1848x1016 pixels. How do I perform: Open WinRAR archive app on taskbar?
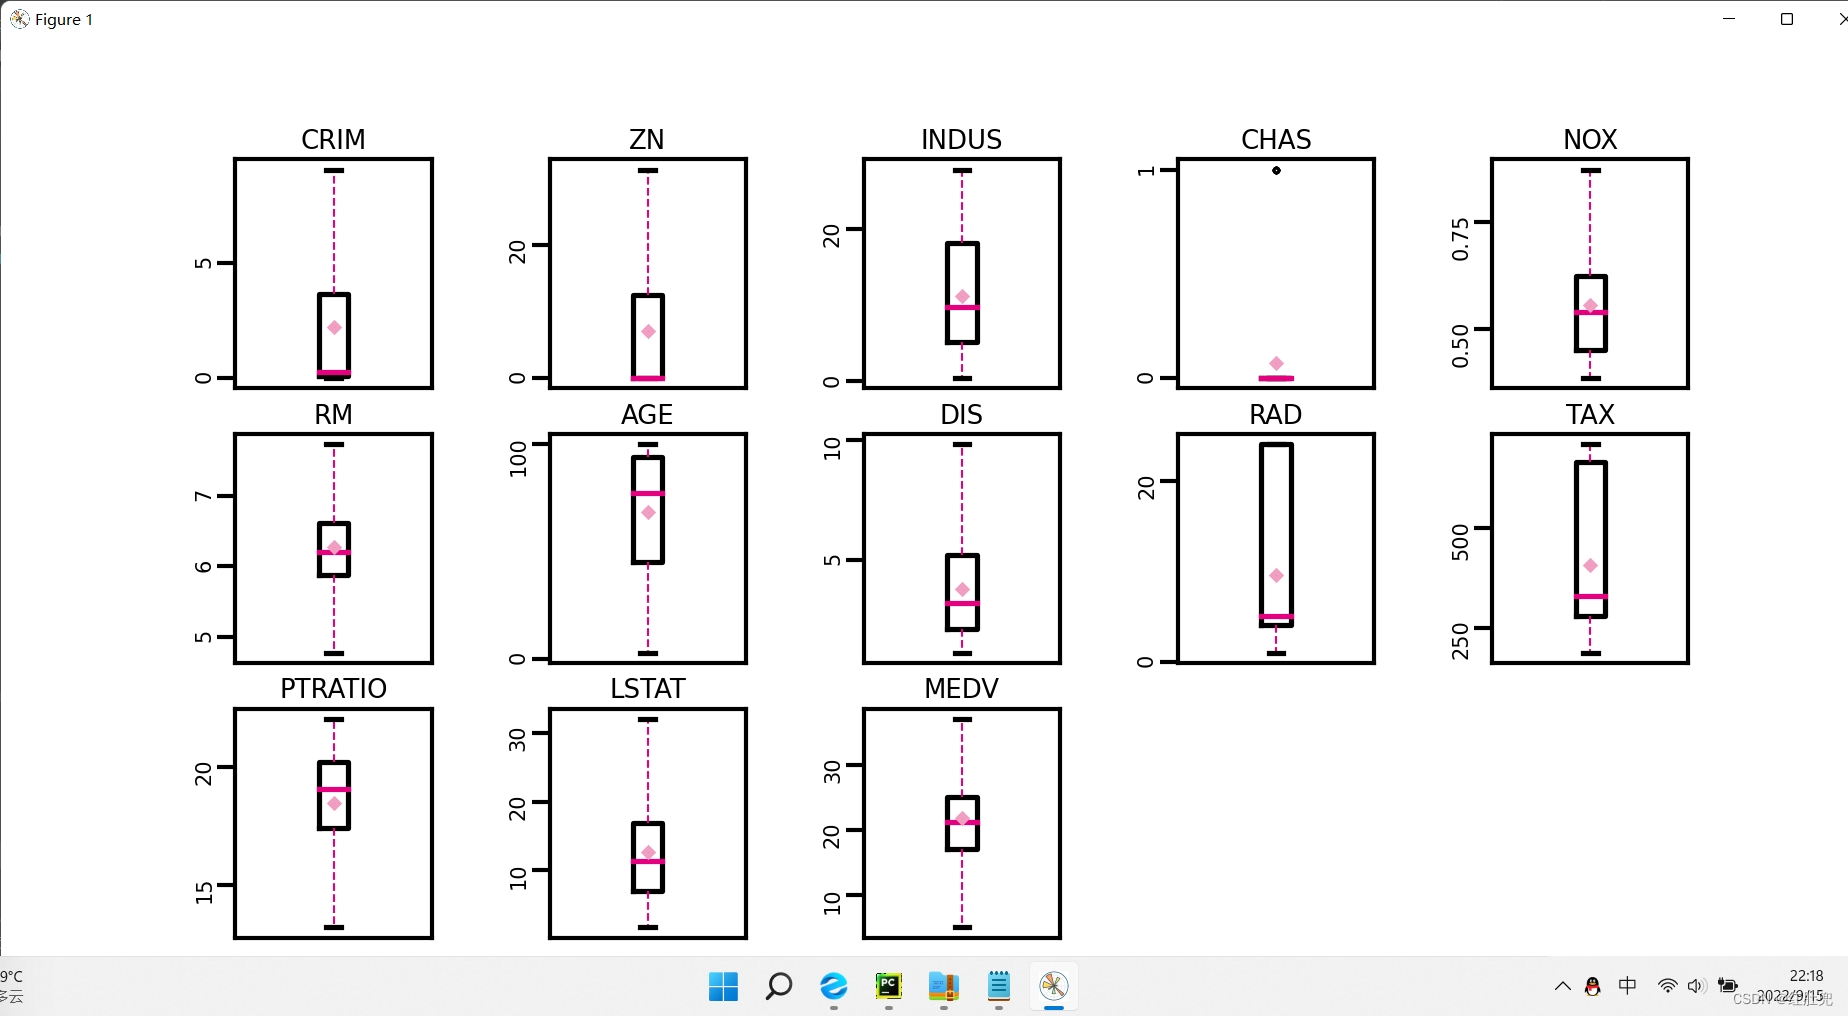pos(943,986)
